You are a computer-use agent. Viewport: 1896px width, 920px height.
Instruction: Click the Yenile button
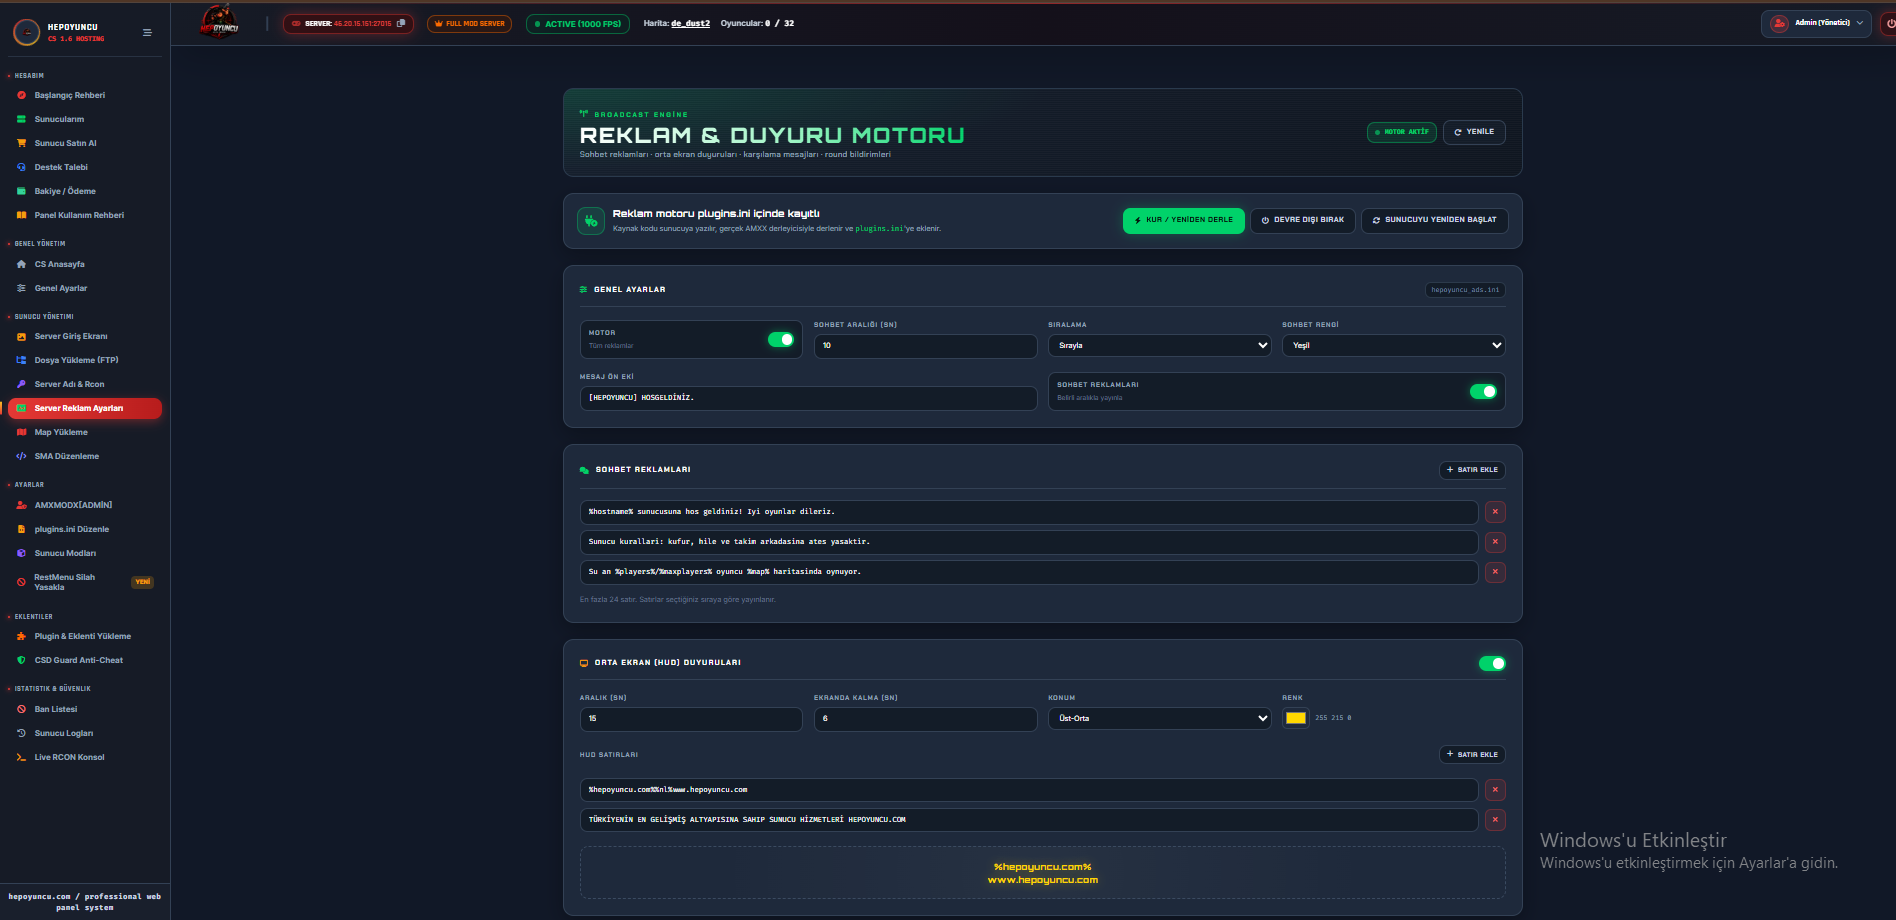pyautogui.click(x=1474, y=132)
